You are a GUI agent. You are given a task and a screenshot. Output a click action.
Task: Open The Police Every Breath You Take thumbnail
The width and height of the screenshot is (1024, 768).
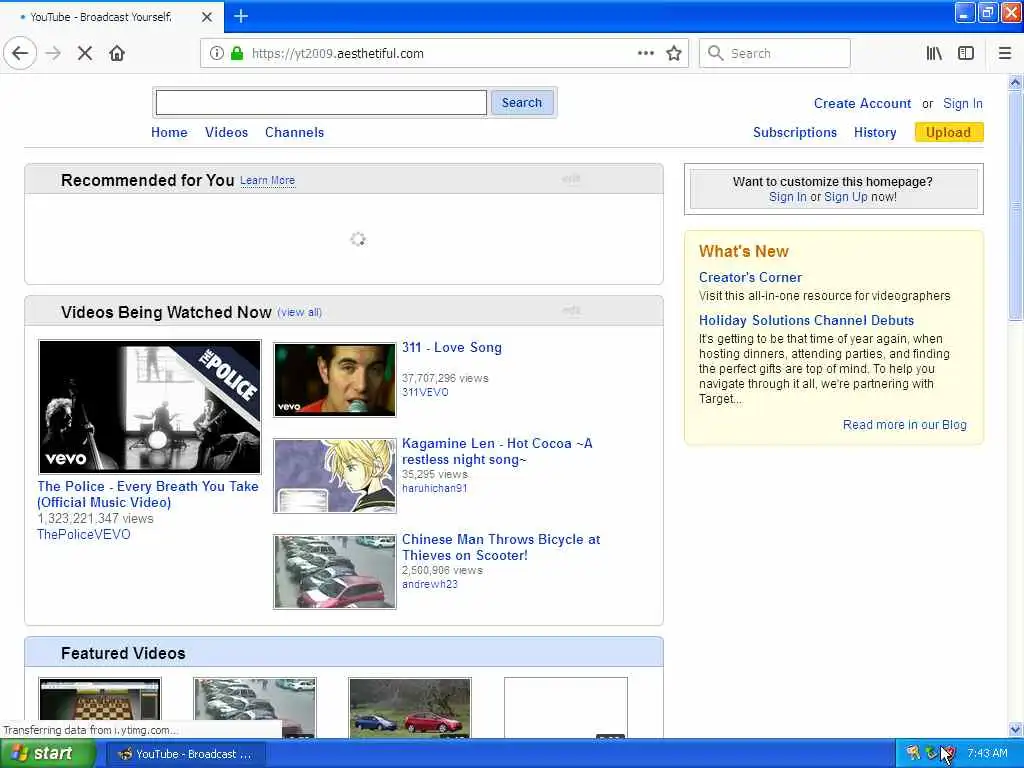[x=150, y=406]
